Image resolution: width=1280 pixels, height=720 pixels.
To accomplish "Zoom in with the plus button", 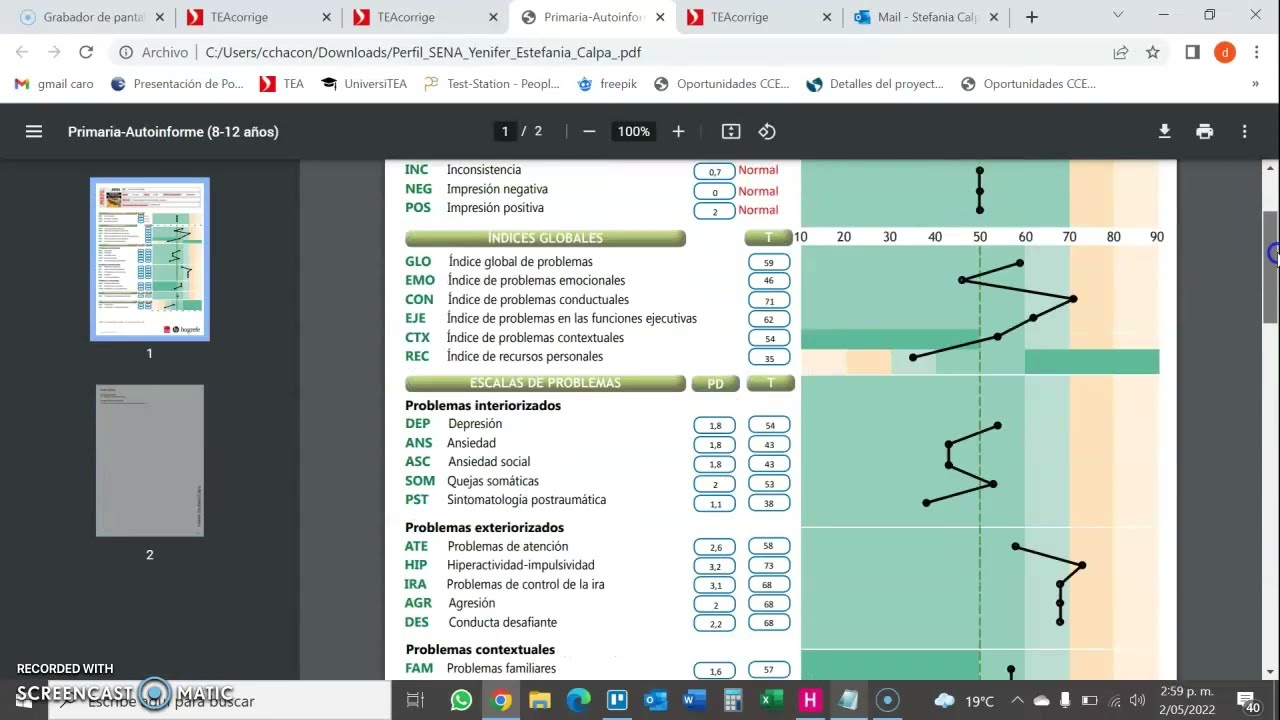I will [678, 131].
